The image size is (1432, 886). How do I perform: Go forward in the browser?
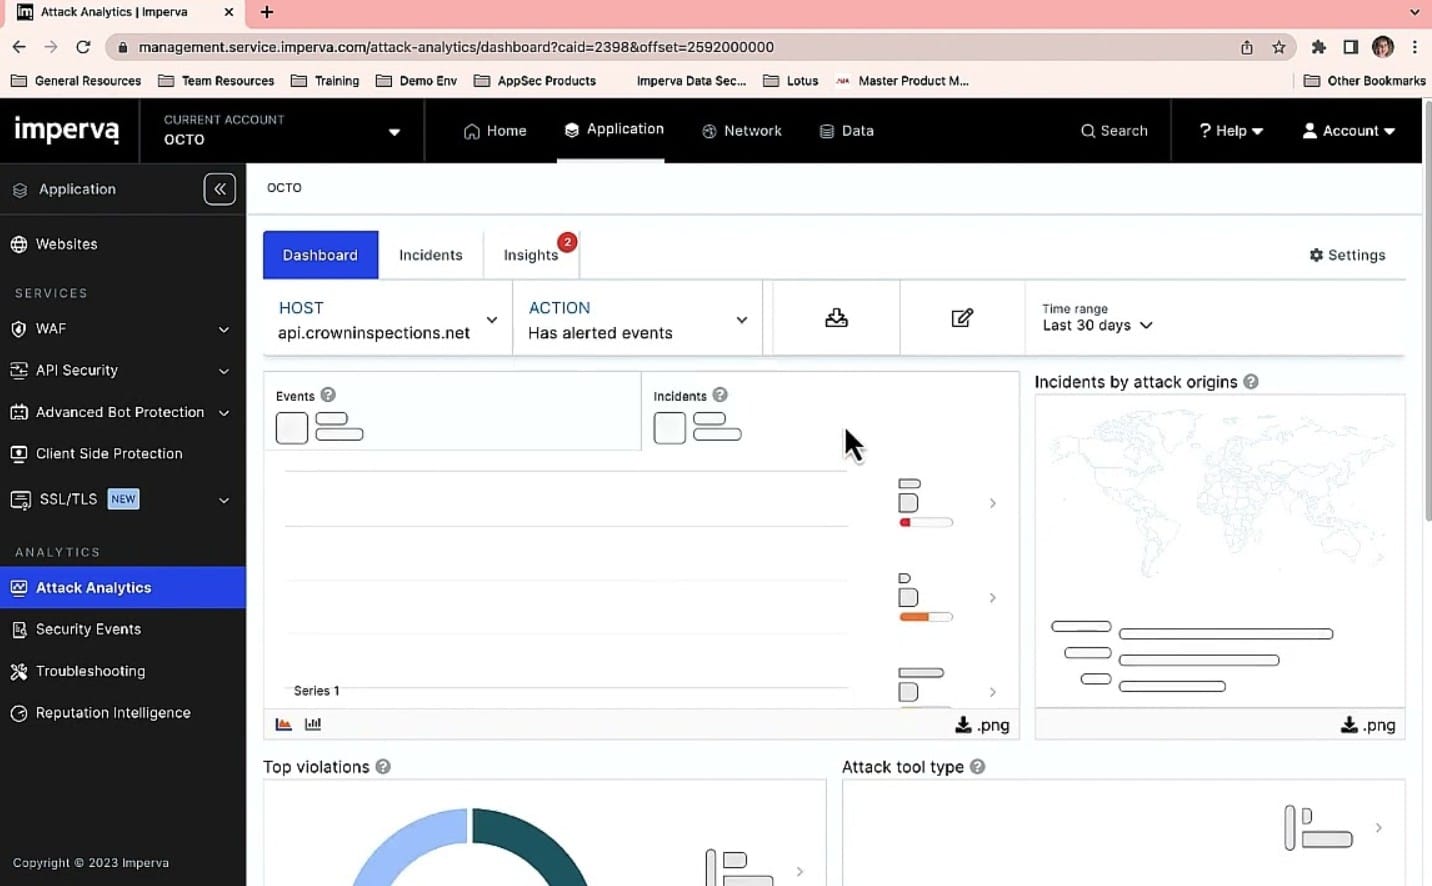point(51,47)
